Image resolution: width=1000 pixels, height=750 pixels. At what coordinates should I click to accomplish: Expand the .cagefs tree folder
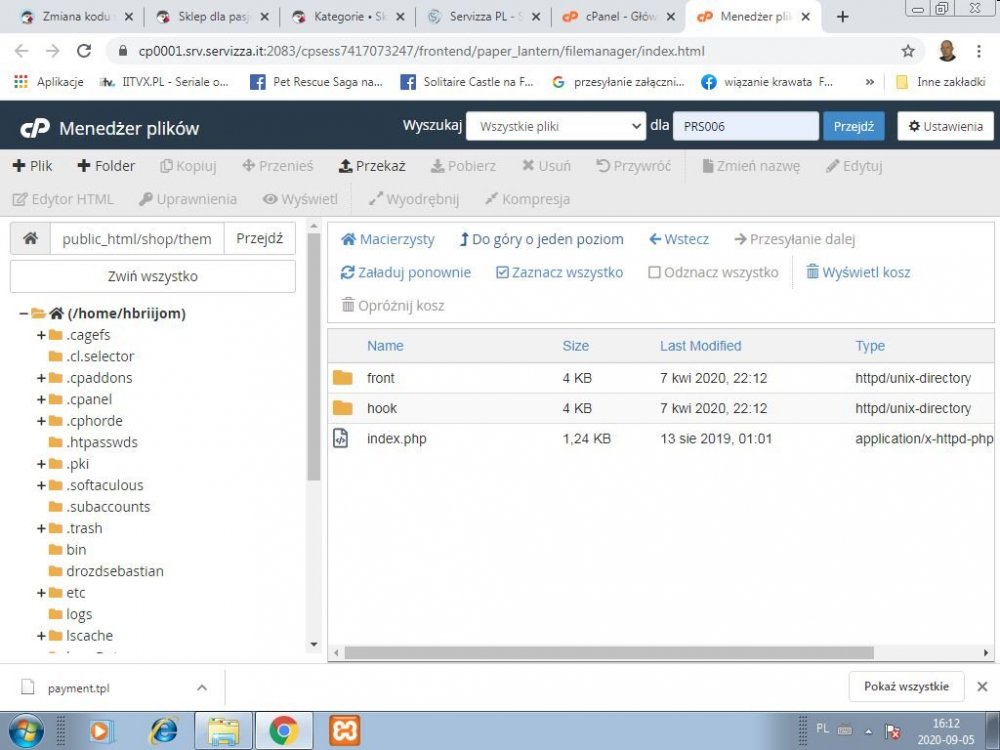41,335
